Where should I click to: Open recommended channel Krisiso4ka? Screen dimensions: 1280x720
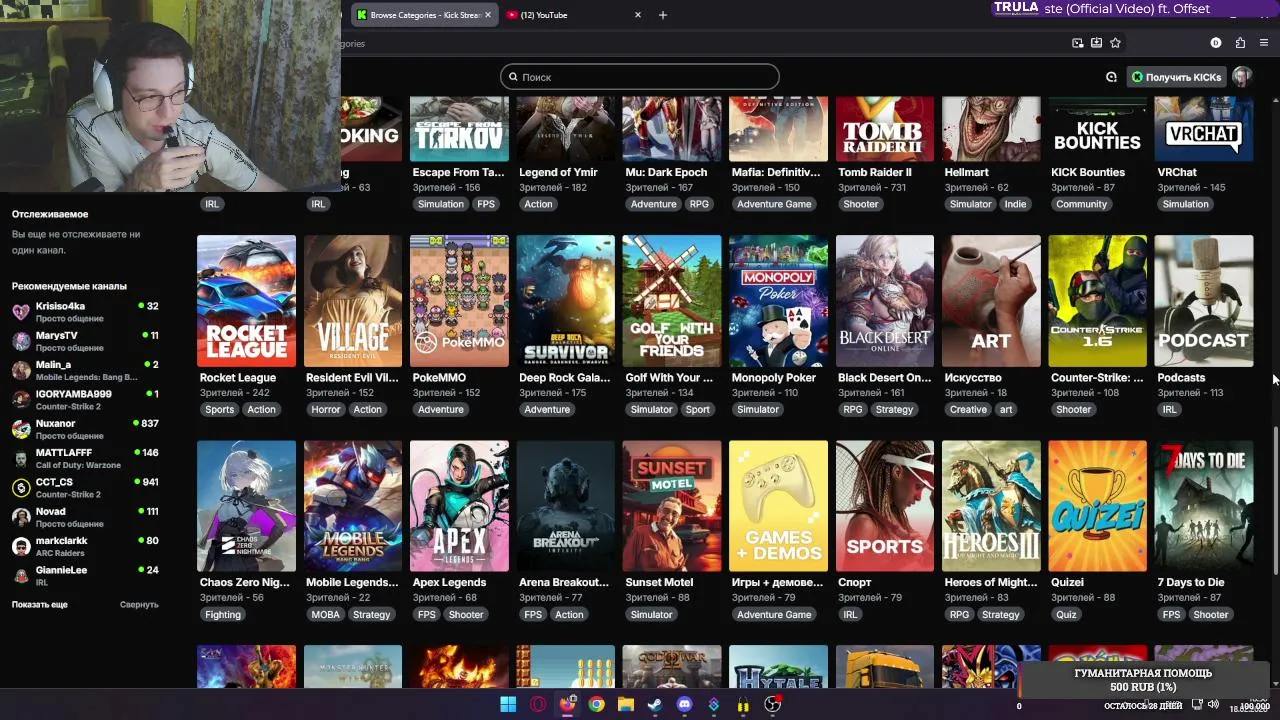(85, 311)
